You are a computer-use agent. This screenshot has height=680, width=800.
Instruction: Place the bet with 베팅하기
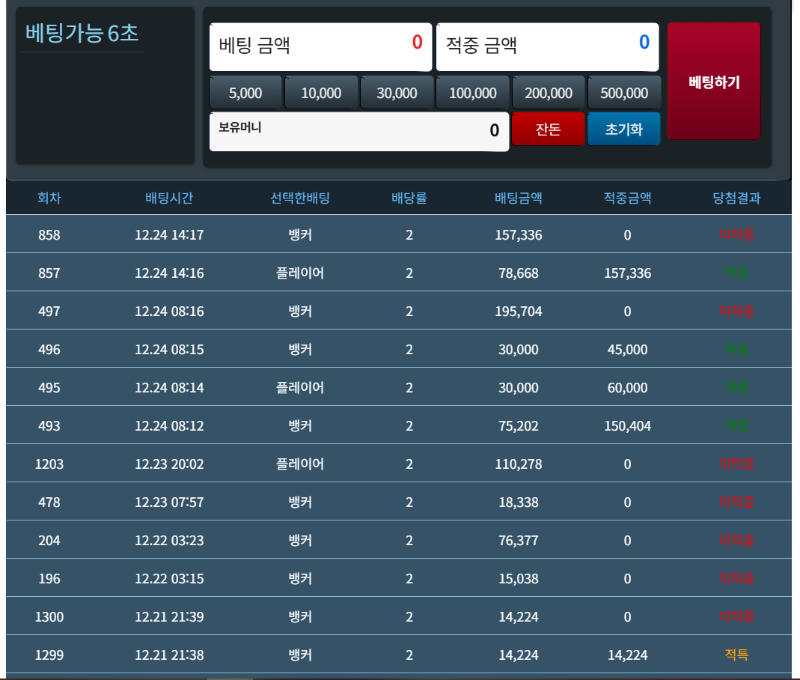tap(714, 82)
